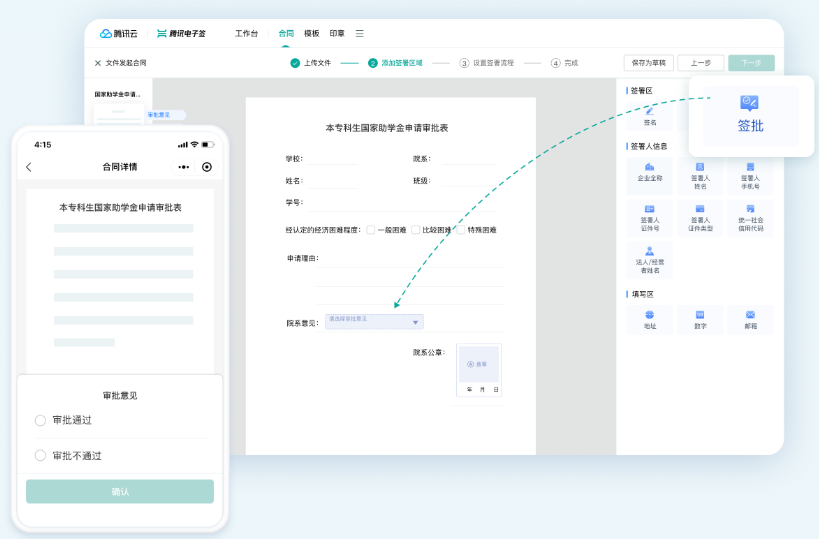Click the 4:15 time on phone
Screen dimensions: 819x539
(x=43, y=145)
